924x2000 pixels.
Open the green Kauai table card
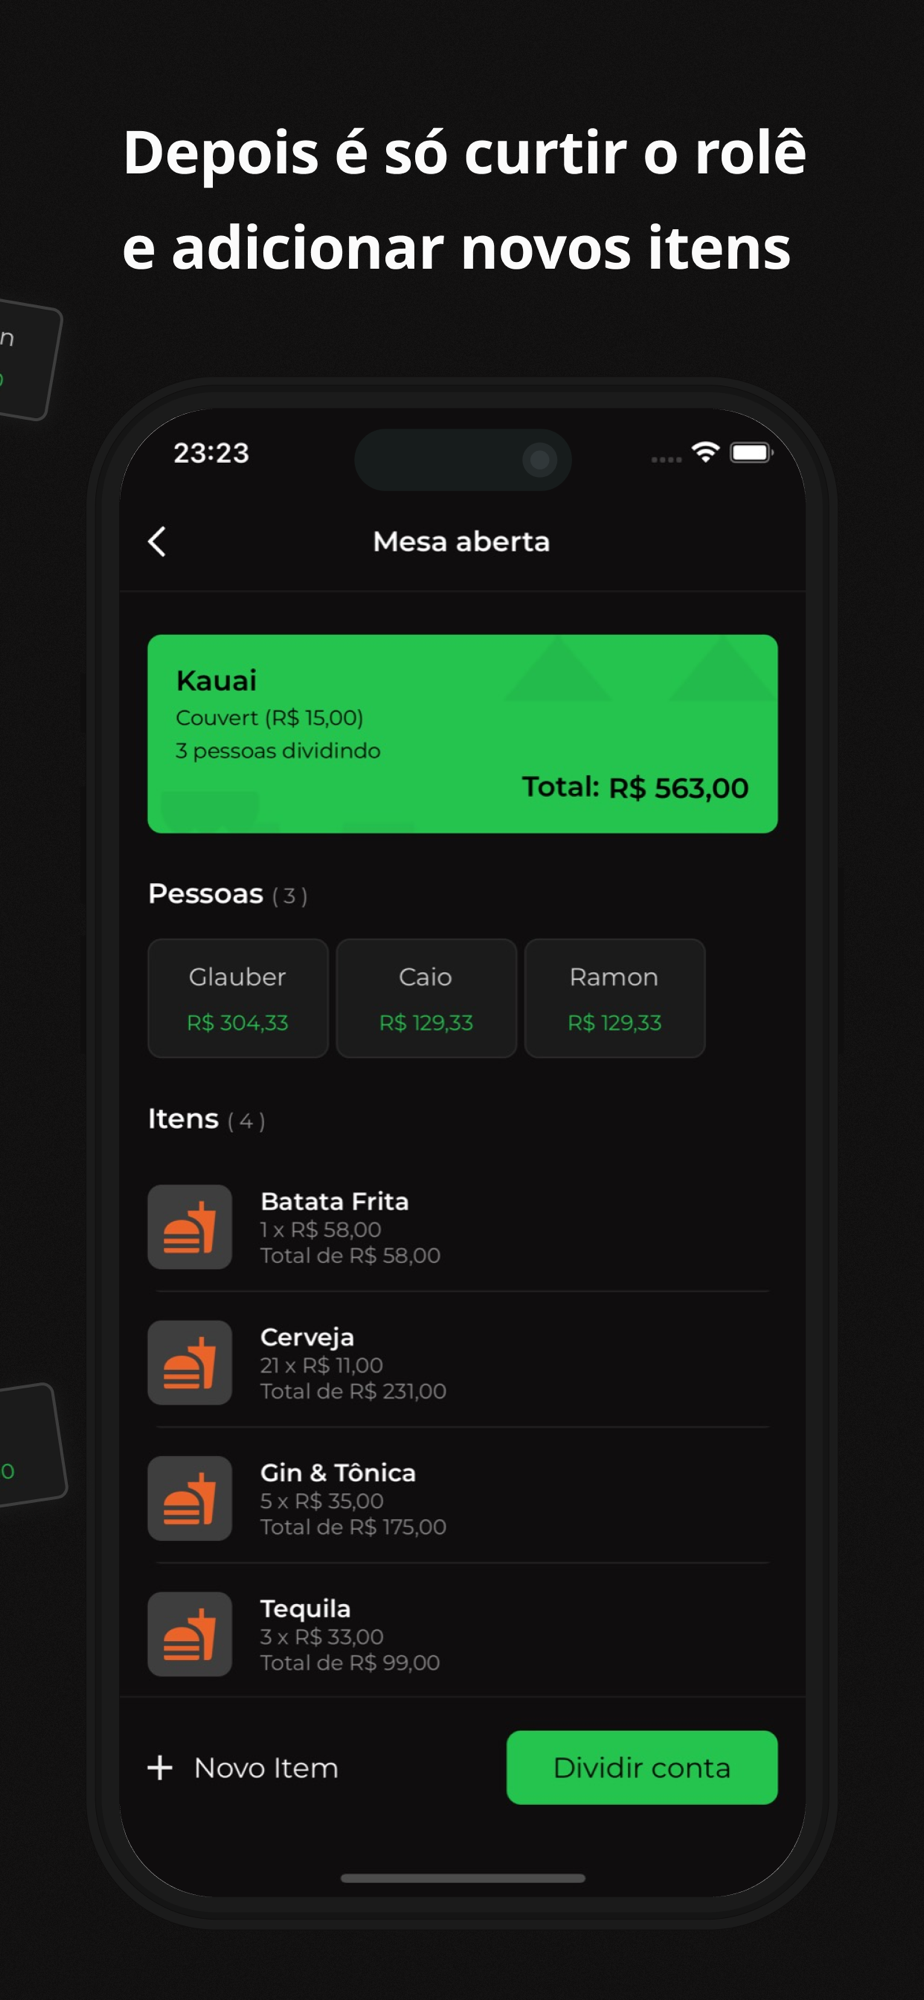point(463,734)
